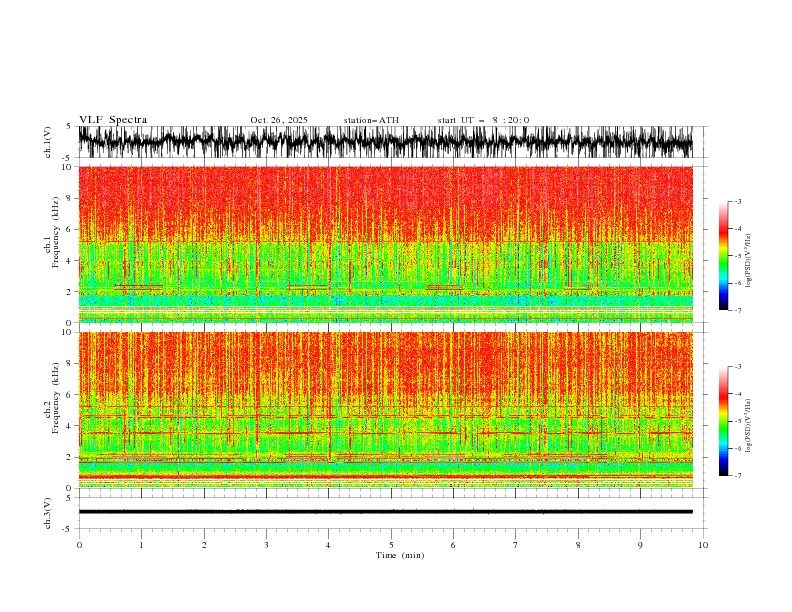The width and height of the screenshot is (792, 612).
Task: Click time axis tick label "1"
Action: (141, 545)
